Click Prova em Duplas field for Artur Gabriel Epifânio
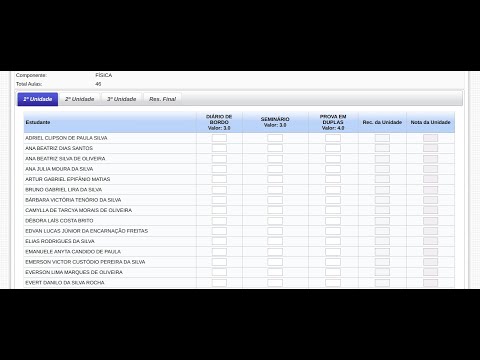The width and height of the screenshot is (480, 360). pyautogui.click(x=333, y=179)
